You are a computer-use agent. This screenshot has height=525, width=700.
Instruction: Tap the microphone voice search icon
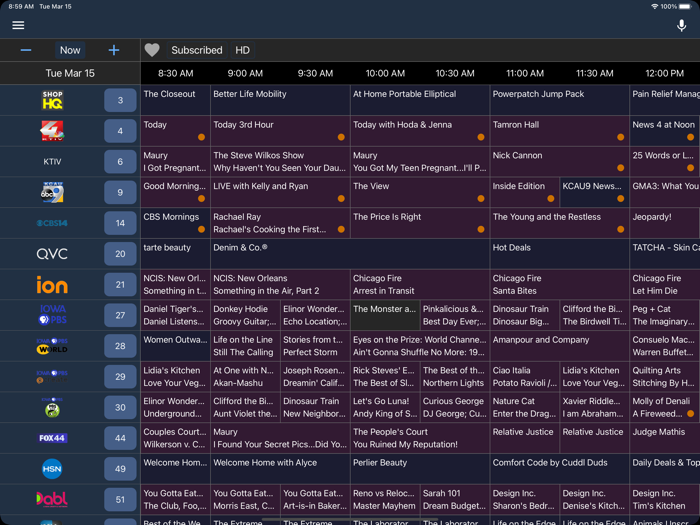(x=681, y=25)
